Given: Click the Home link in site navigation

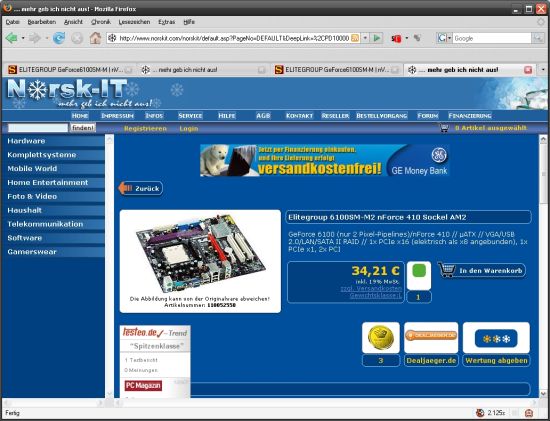Looking at the screenshot, I should [80, 115].
